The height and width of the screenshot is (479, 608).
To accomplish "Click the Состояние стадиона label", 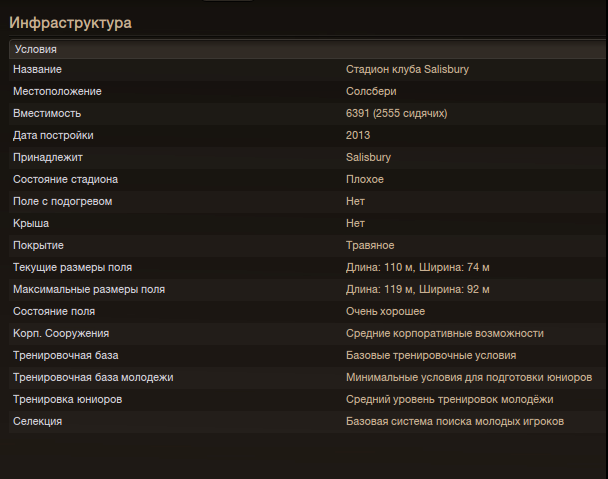I will 66,180.
